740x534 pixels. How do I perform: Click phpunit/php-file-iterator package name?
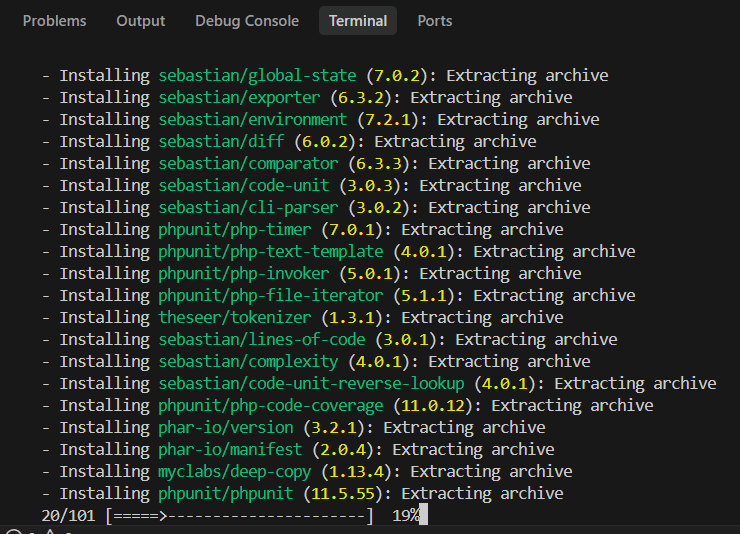tap(271, 296)
